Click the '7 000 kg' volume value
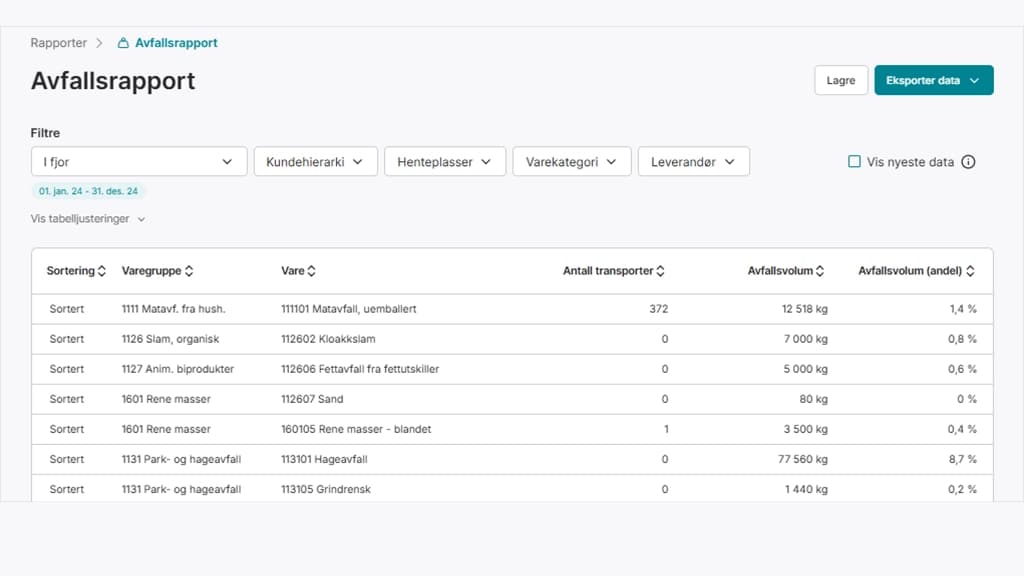Image resolution: width=1024 pixels, height=576 pixels. point(805,339)
